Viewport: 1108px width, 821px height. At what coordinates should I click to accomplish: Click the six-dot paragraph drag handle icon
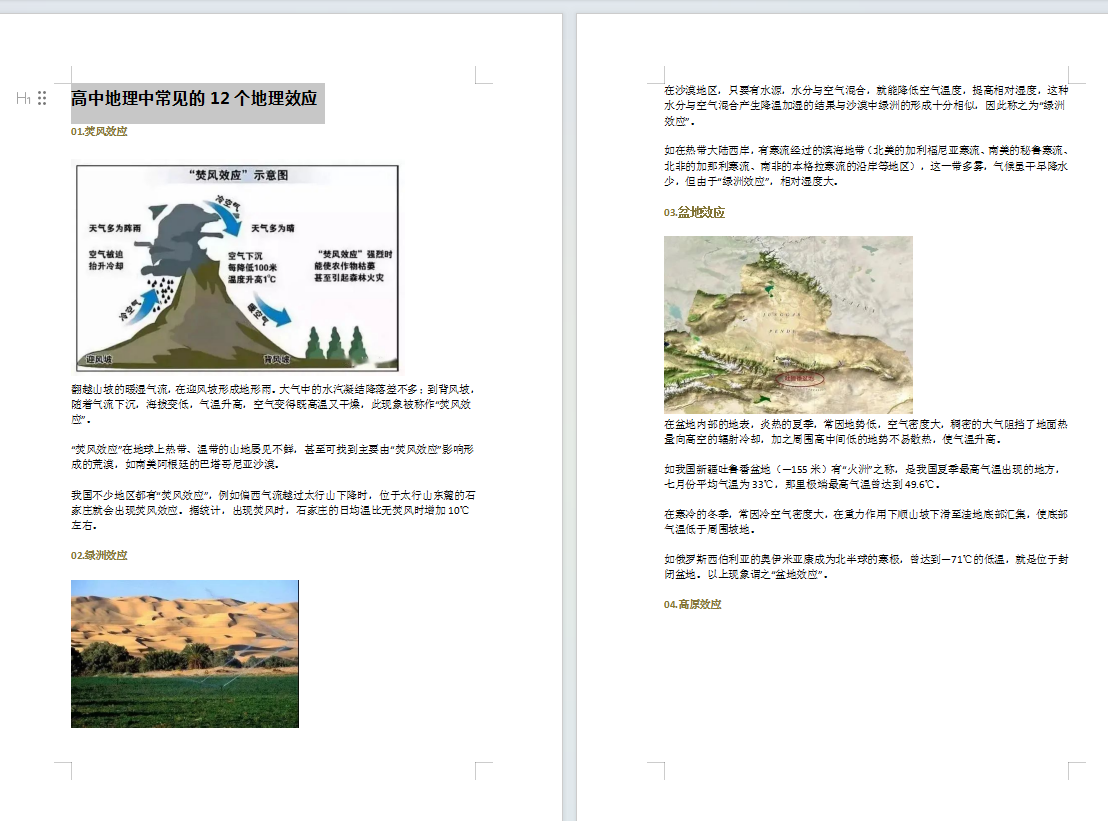[42, 98]
